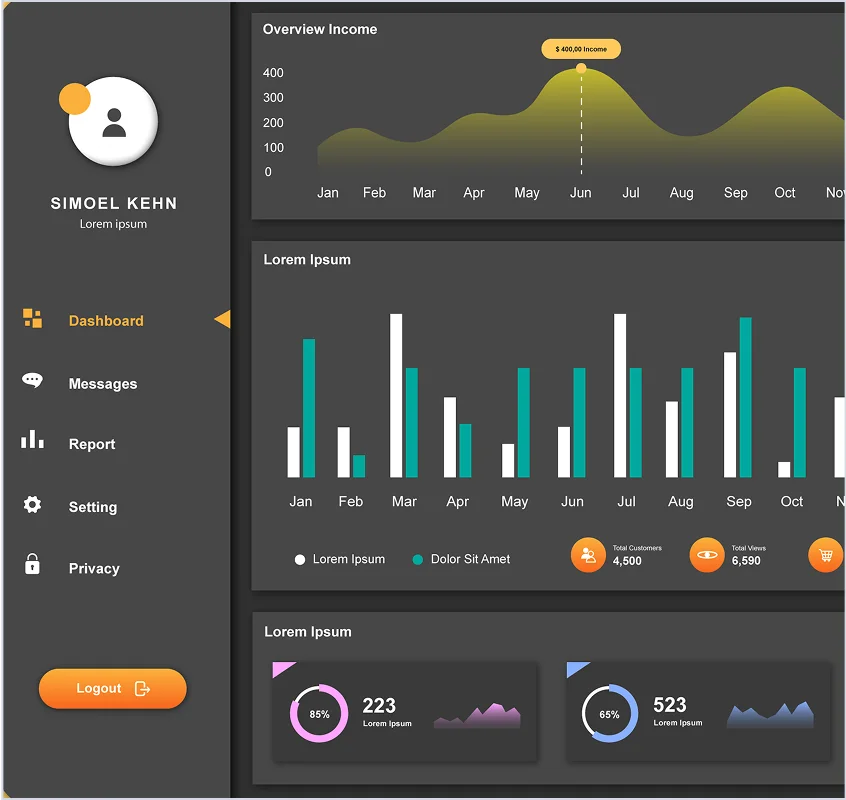Viewport: 846px width, 800px height.
Task: Click the Total Views eye icon
Action: 707,555
